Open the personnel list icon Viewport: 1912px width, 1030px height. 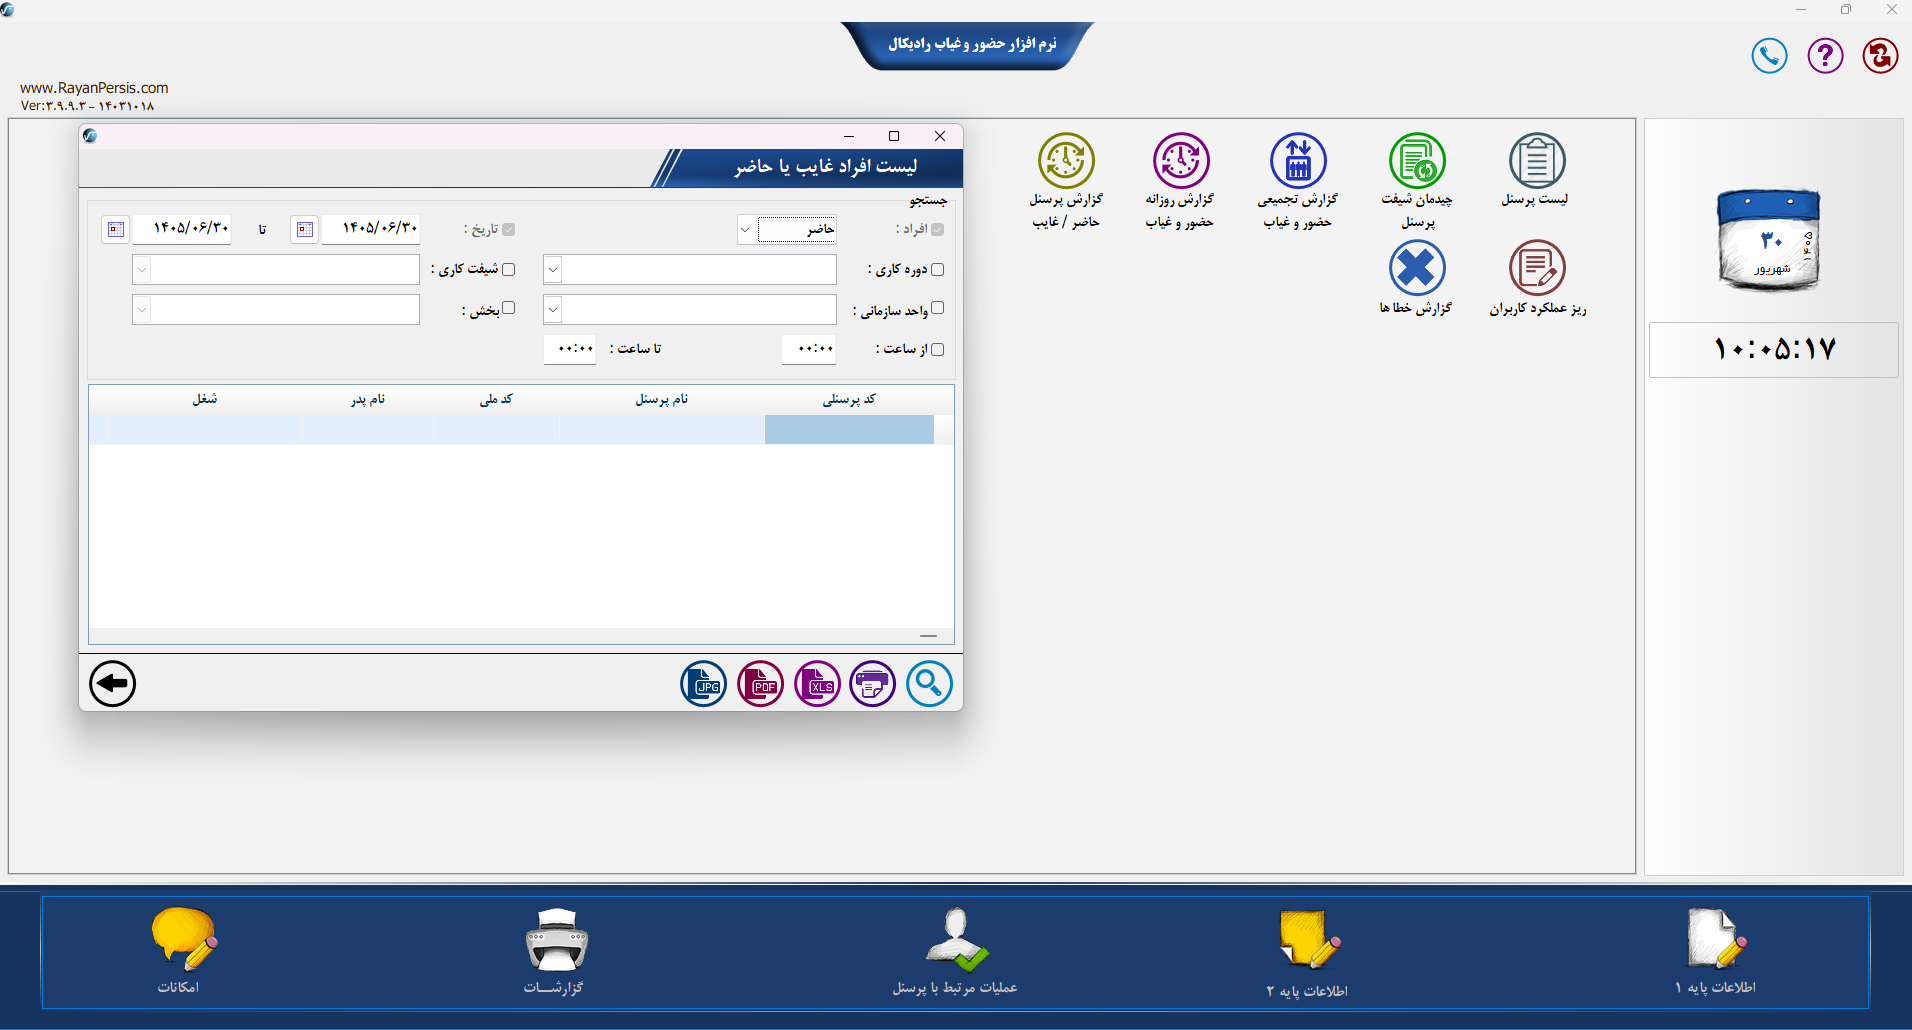point(1537,161)
